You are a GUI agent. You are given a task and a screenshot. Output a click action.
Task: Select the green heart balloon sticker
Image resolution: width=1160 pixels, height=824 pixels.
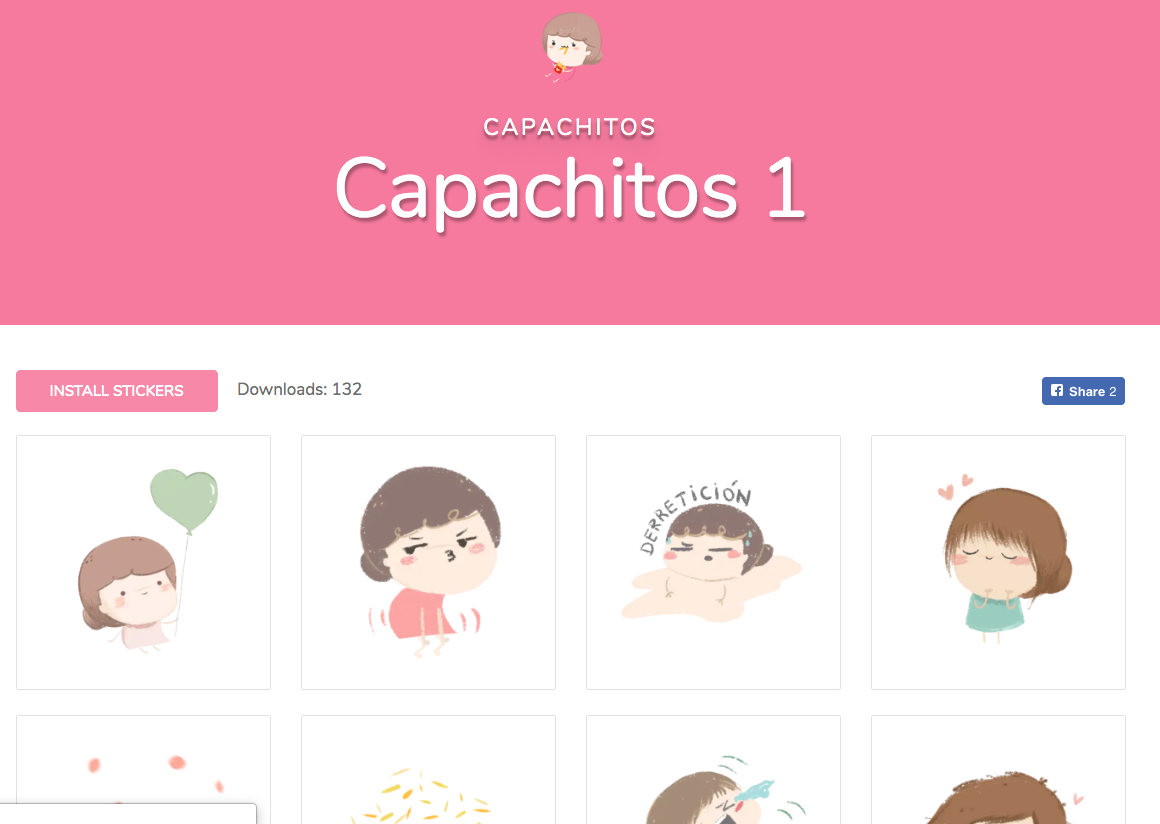pos(144,562)
